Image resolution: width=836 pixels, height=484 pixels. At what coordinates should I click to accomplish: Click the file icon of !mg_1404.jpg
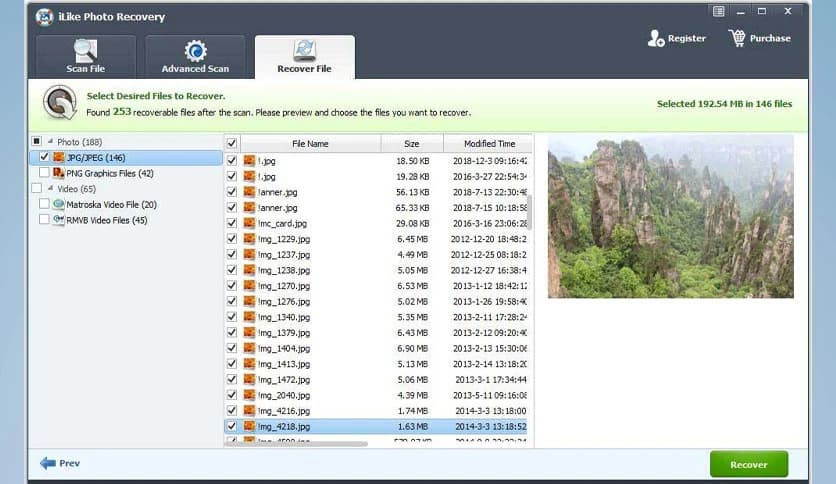[x=249, y=348]
